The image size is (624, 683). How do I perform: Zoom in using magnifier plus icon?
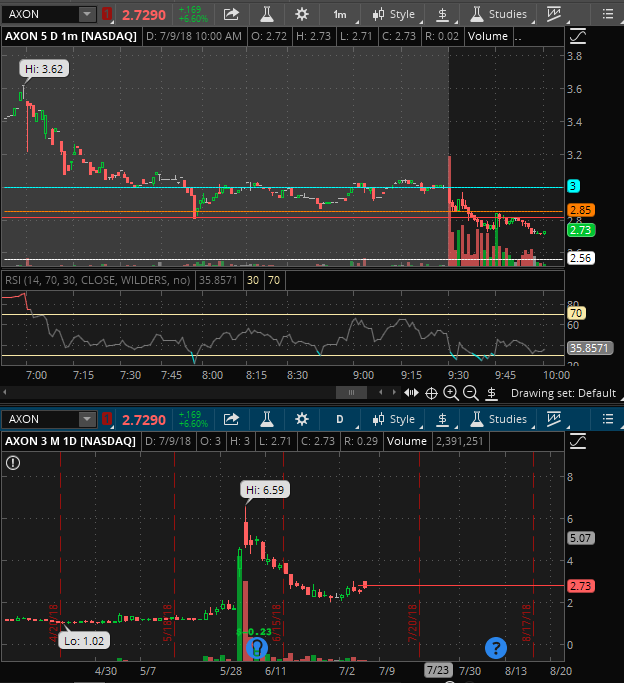click(x=451, y=393)
